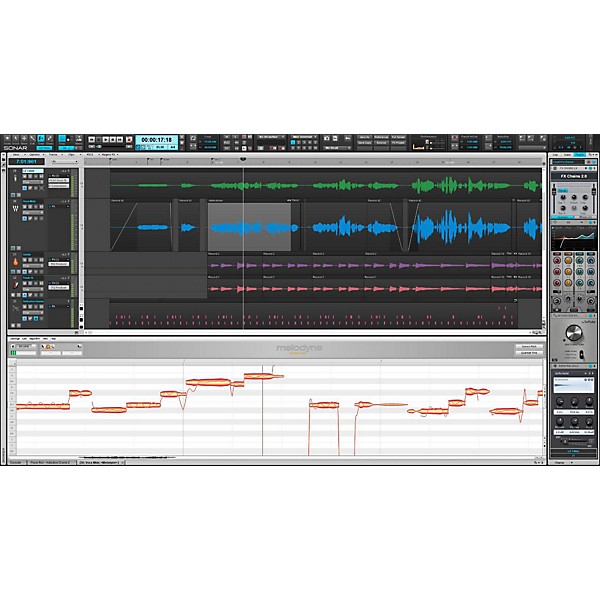
Task: Open the Mix Recall dropdown
Action: pyautogui.click(x=337, y=148)
